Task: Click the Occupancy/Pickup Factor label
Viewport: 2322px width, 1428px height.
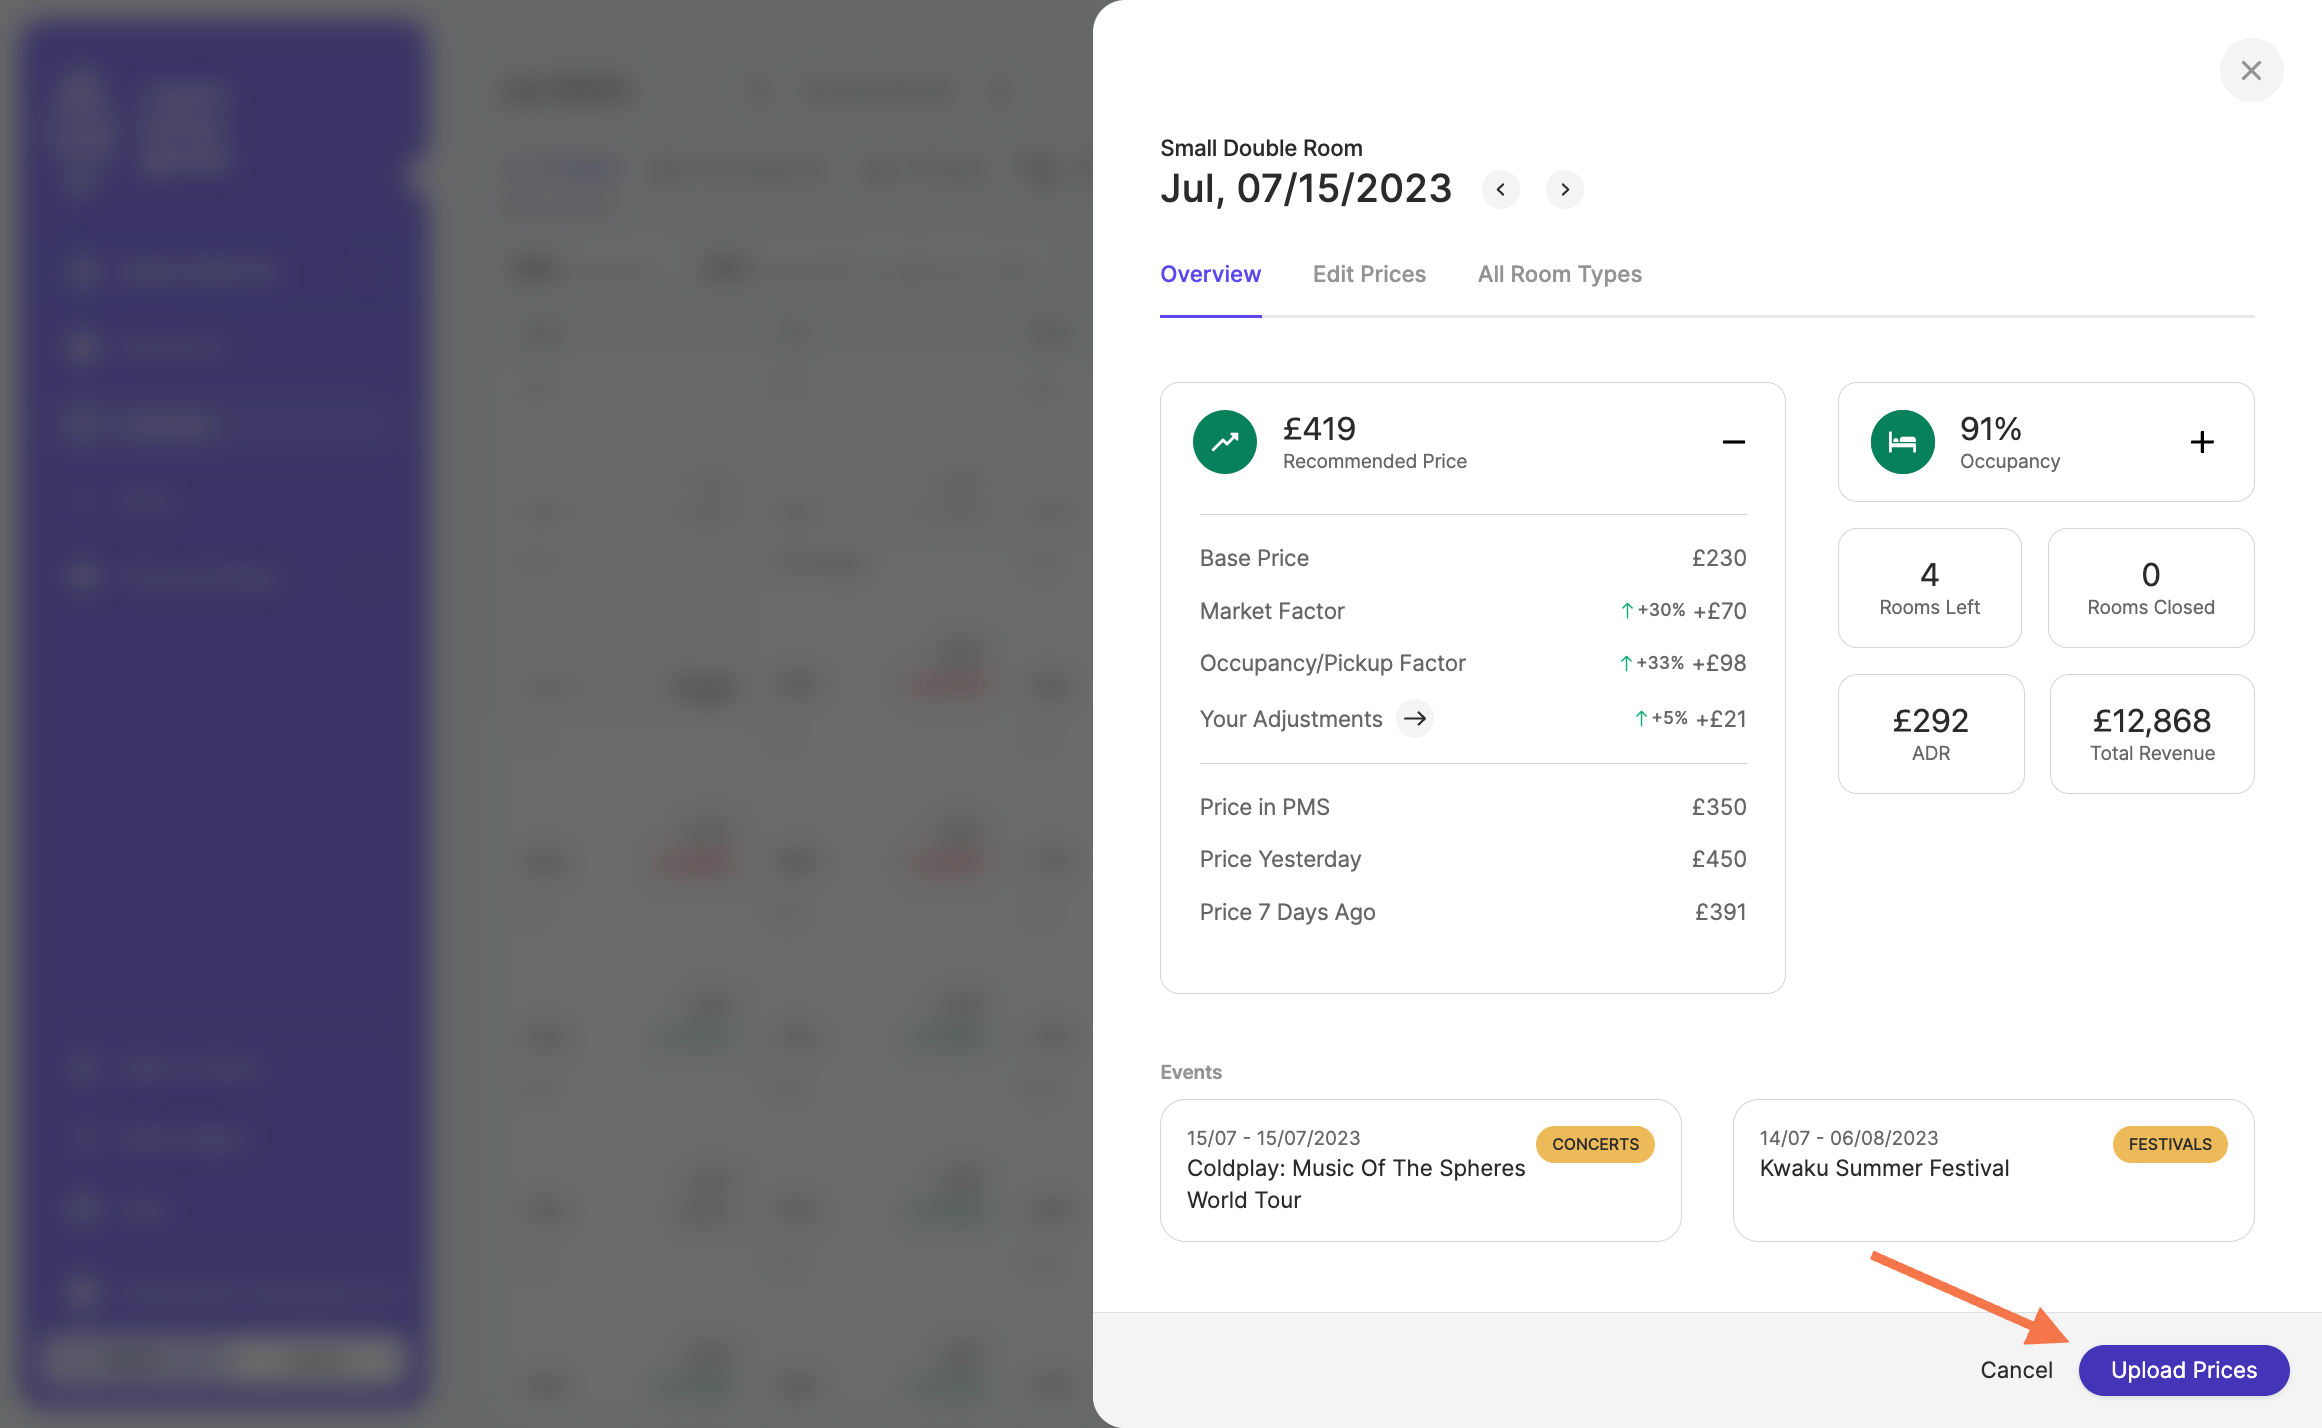Action: coord(1332,663)
